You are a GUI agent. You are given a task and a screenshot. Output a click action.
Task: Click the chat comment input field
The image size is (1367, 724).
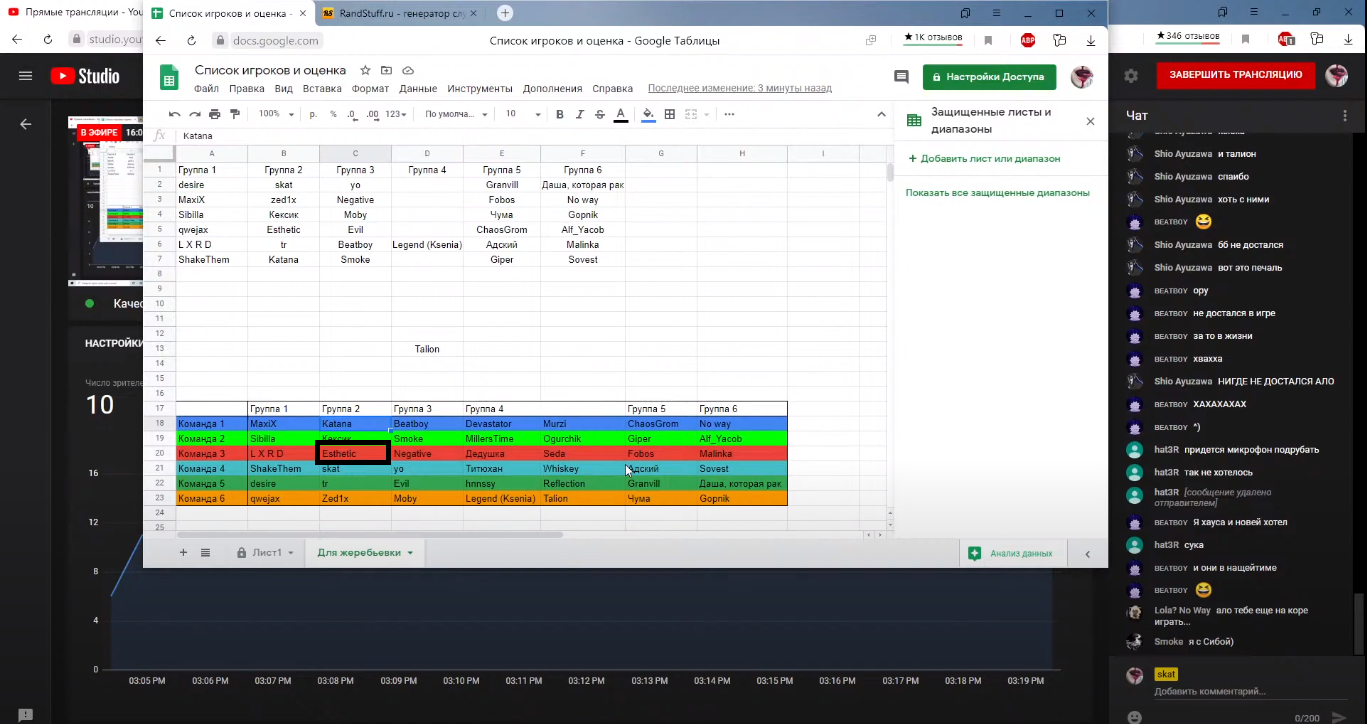[x=1248, y=691]
